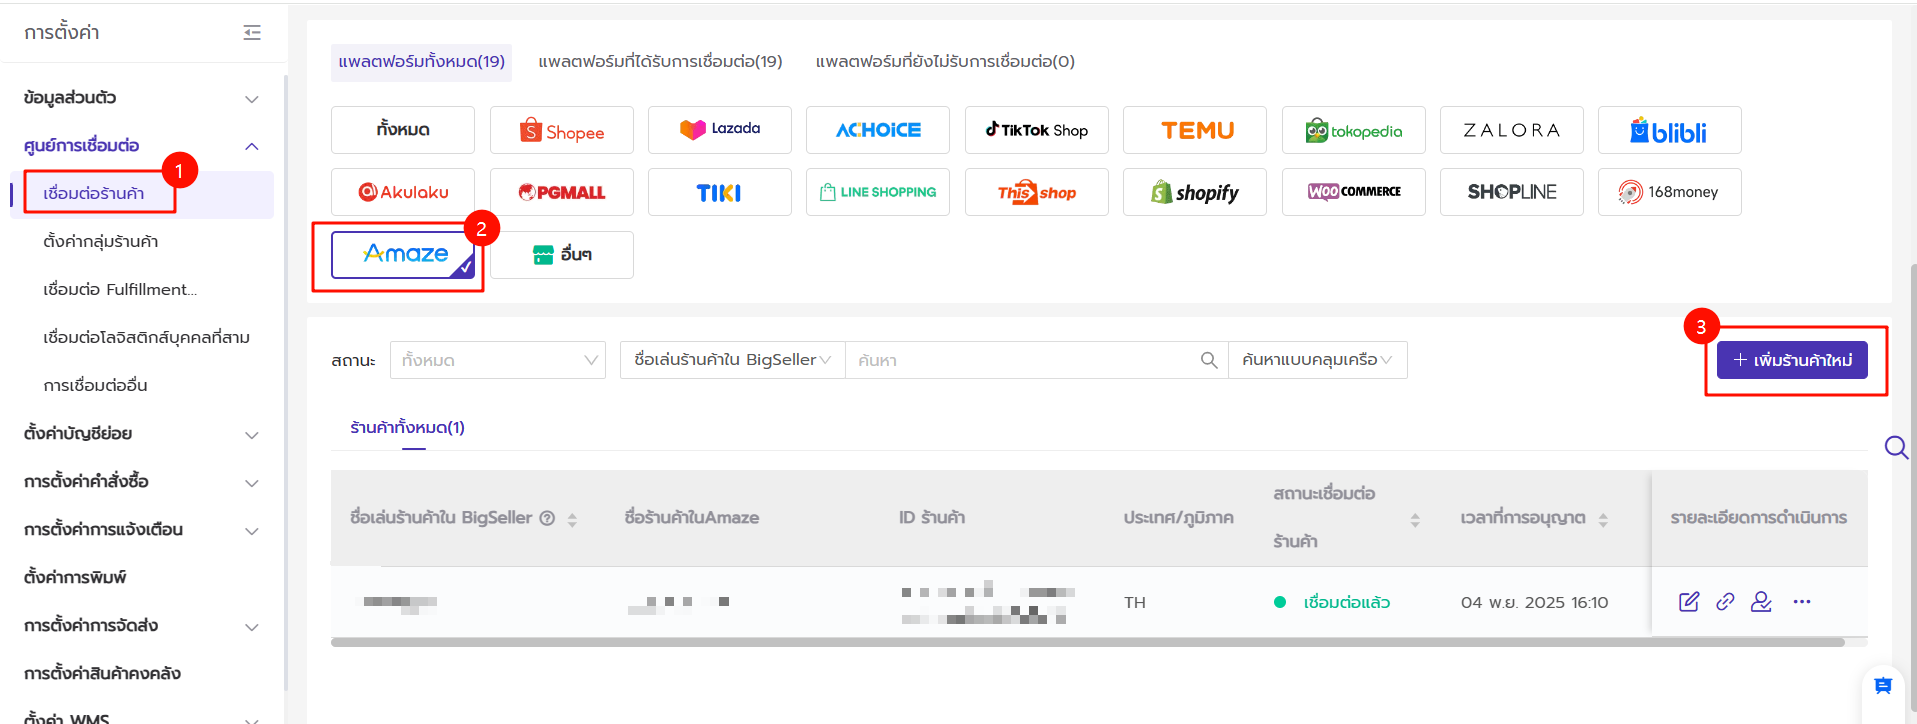Viewport: 1917px width, 724px height.
Task: Click the edit store icon in row
Action: pyautogui.click(x=1689, y=602)
